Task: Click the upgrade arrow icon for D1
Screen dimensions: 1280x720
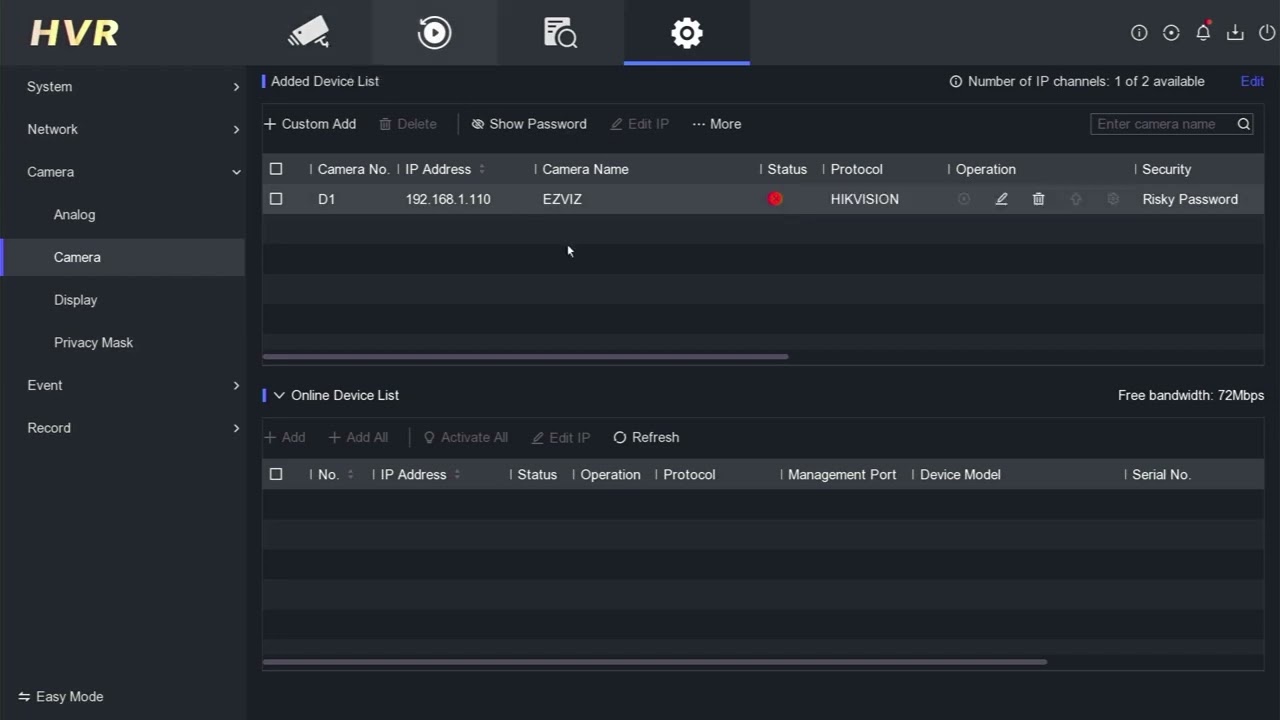Action: (1076, 199)
